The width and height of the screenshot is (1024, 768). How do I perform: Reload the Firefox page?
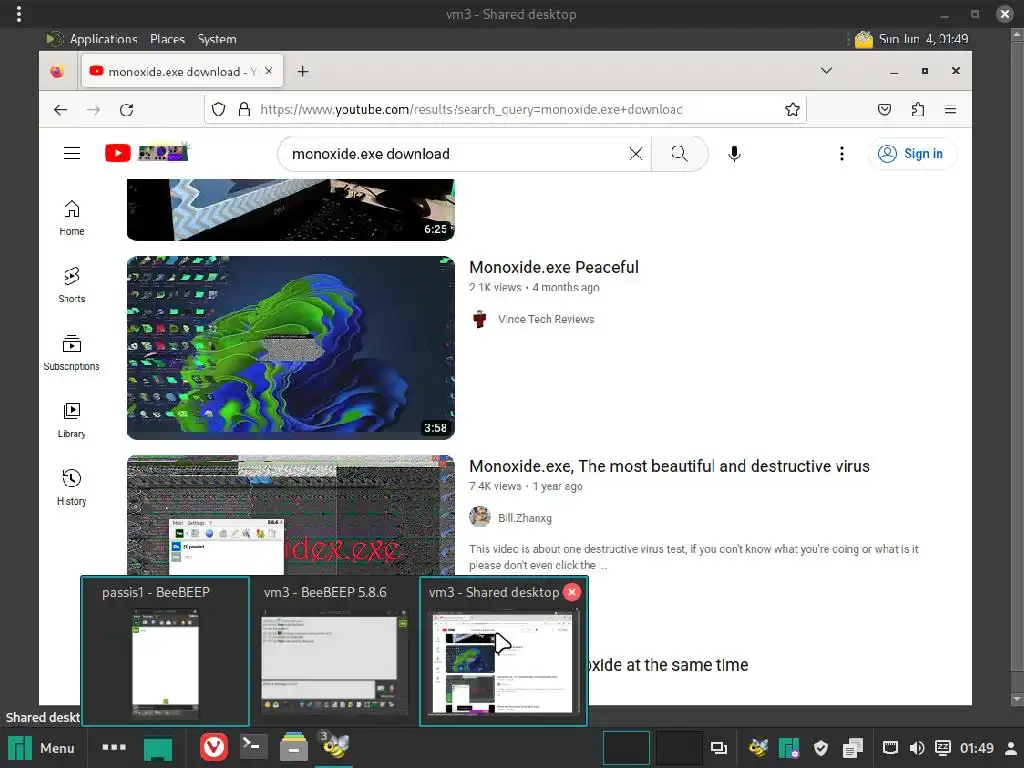[x=127, y=110]
